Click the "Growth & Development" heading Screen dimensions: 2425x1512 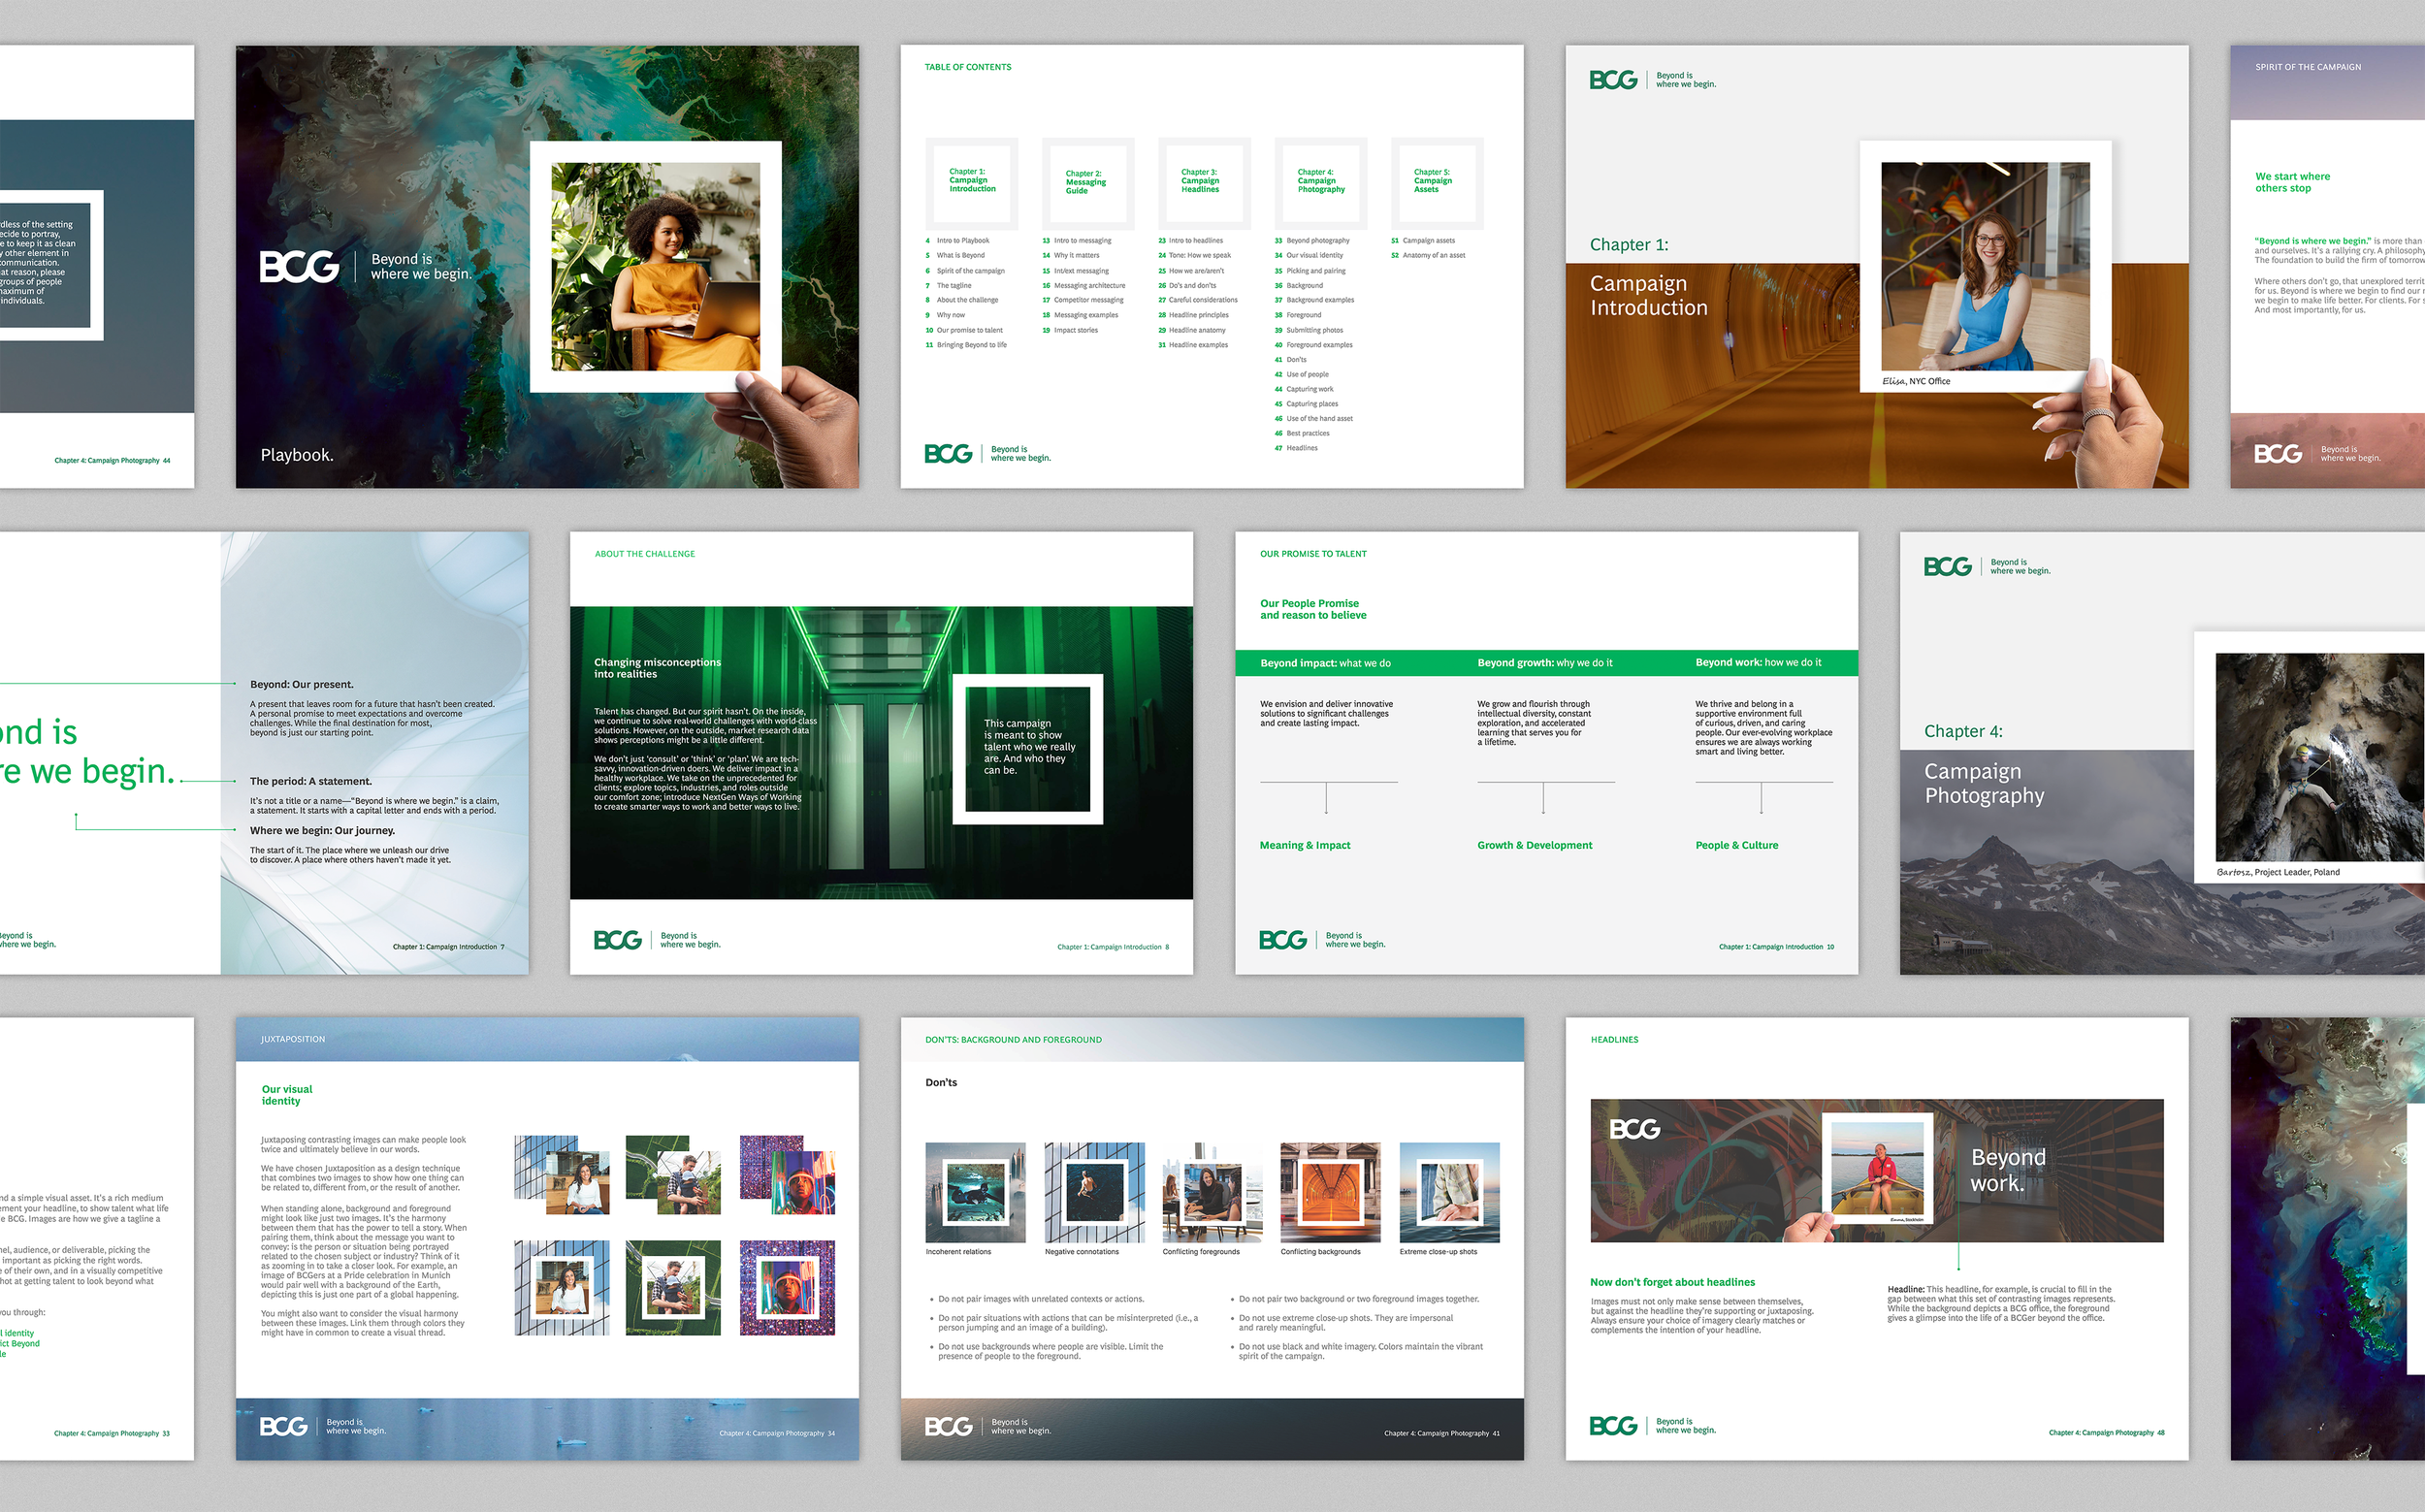[x=1534, y=846]
